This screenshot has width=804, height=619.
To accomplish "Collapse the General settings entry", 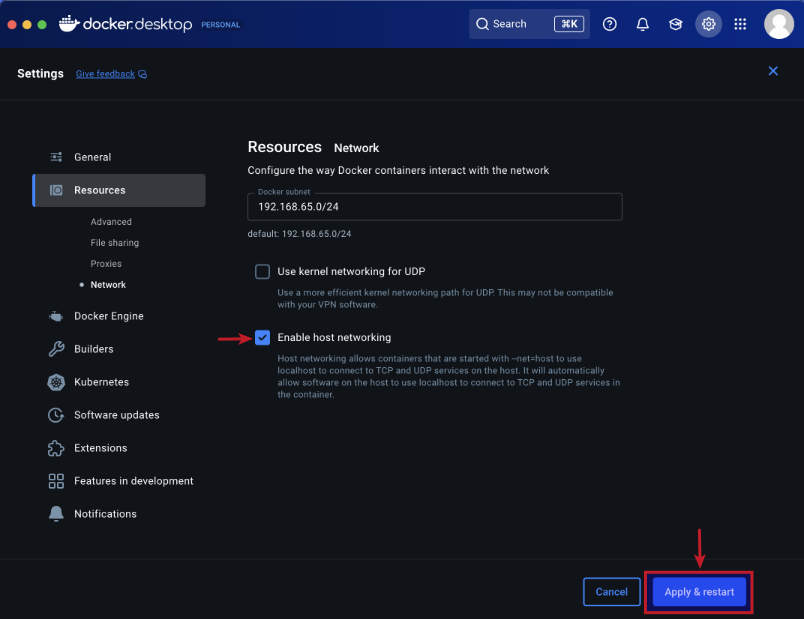I will click(92, 157).
